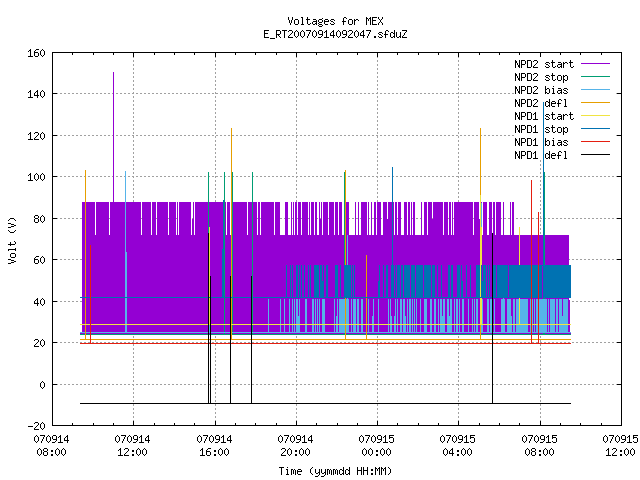Viewport: 640px width, 480px height.
Task: Click the black NPD1 defl legend line
Action: click(595, 155)
